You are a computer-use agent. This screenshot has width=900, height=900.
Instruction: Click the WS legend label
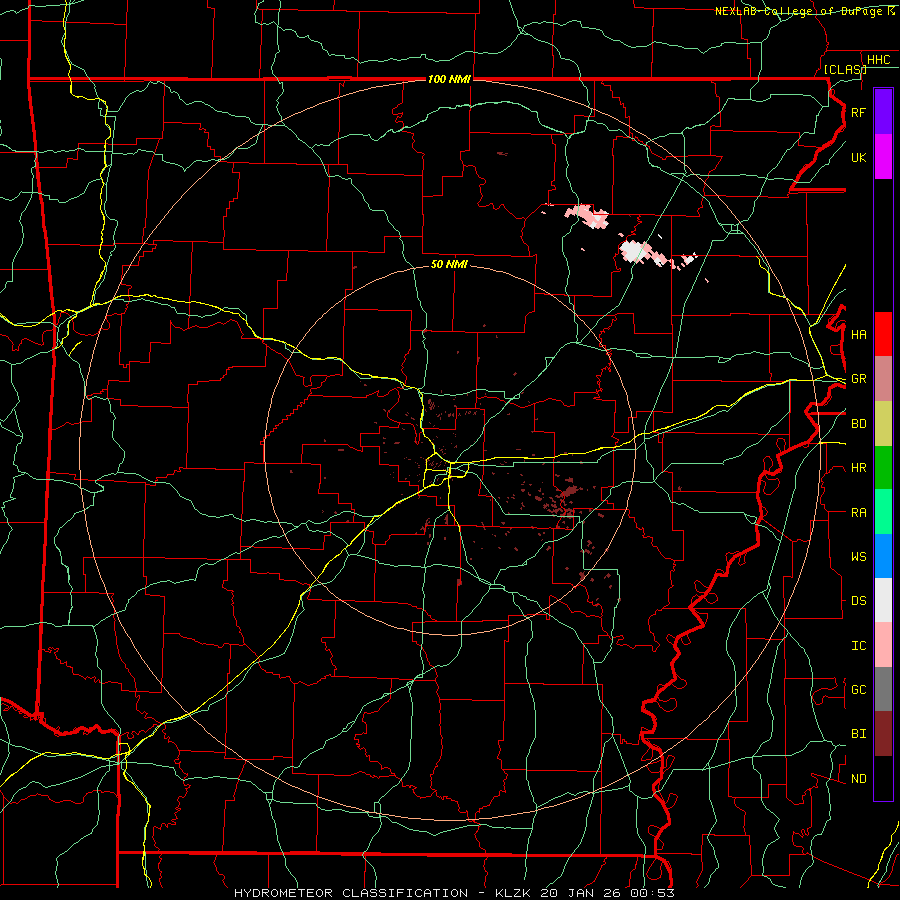tap(858, 556)
